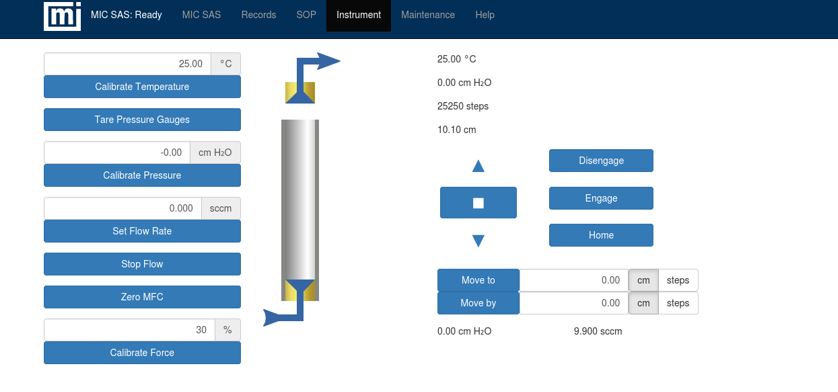Switch Move by units to steps
This screenshot has height=392, width=838.
678,303
